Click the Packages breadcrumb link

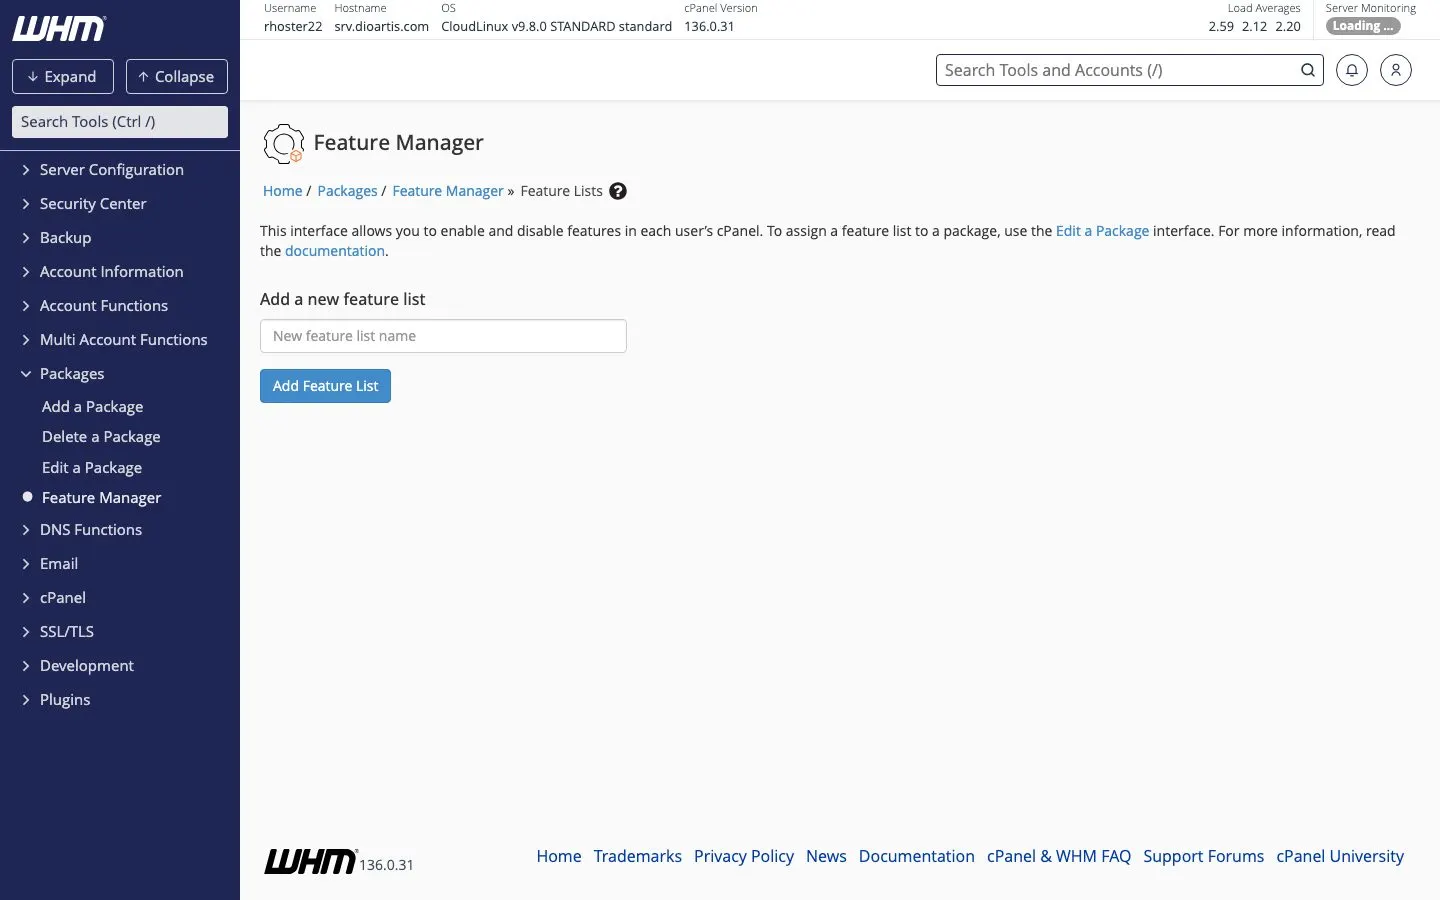pyautogui.click(x=347, y=191)
